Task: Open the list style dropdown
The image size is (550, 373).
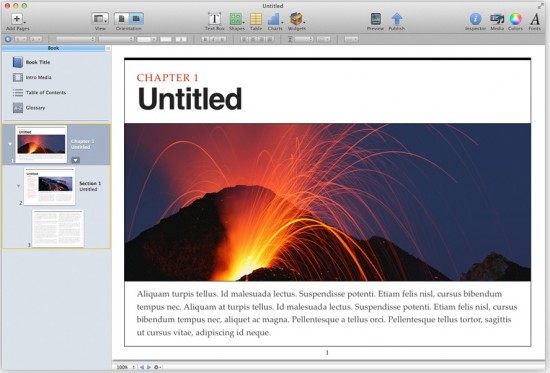Action: point(351,39)
